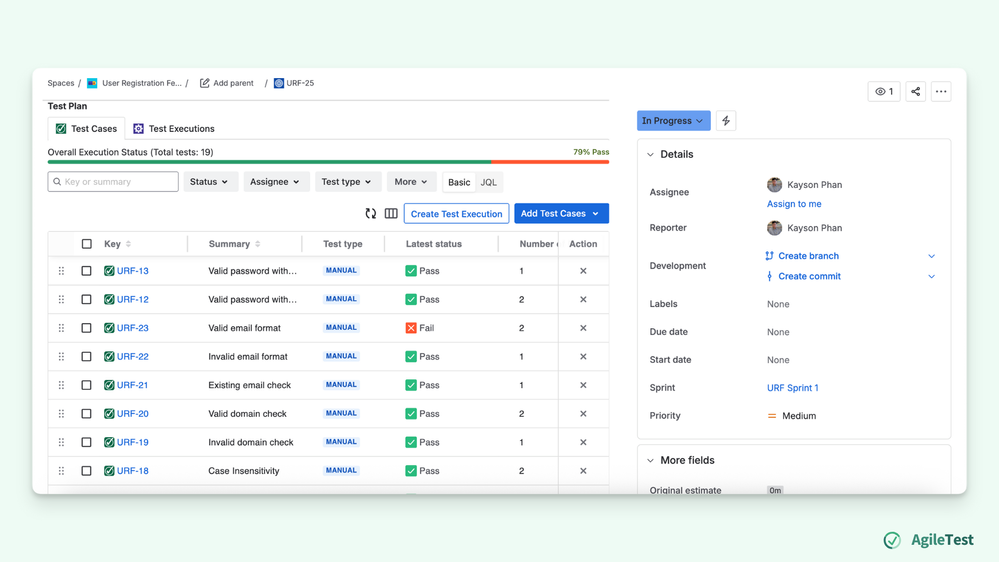999x562 pixels.
Task: Click the Due date None value
Action: point(778,332)
